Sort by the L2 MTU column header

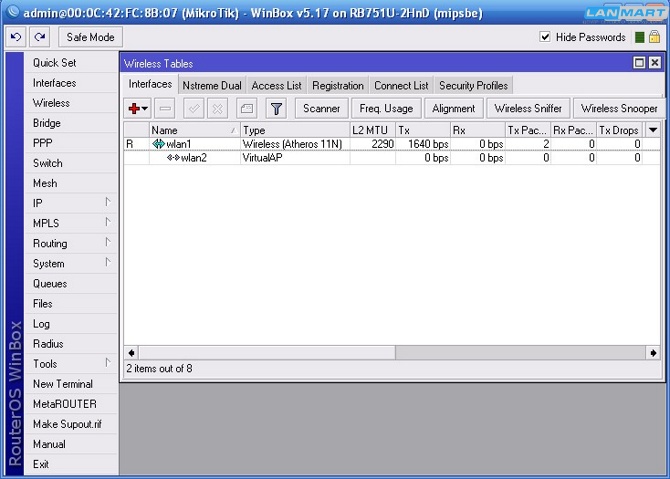(x=372, y=130)
